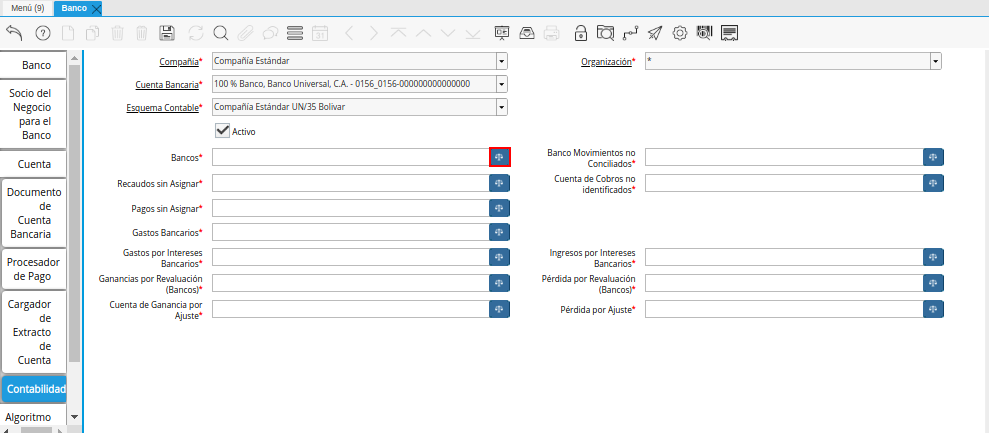Screen dimensions: 989x433
Task: Click the padlock icon in toolbar
Action: point(580,33)
